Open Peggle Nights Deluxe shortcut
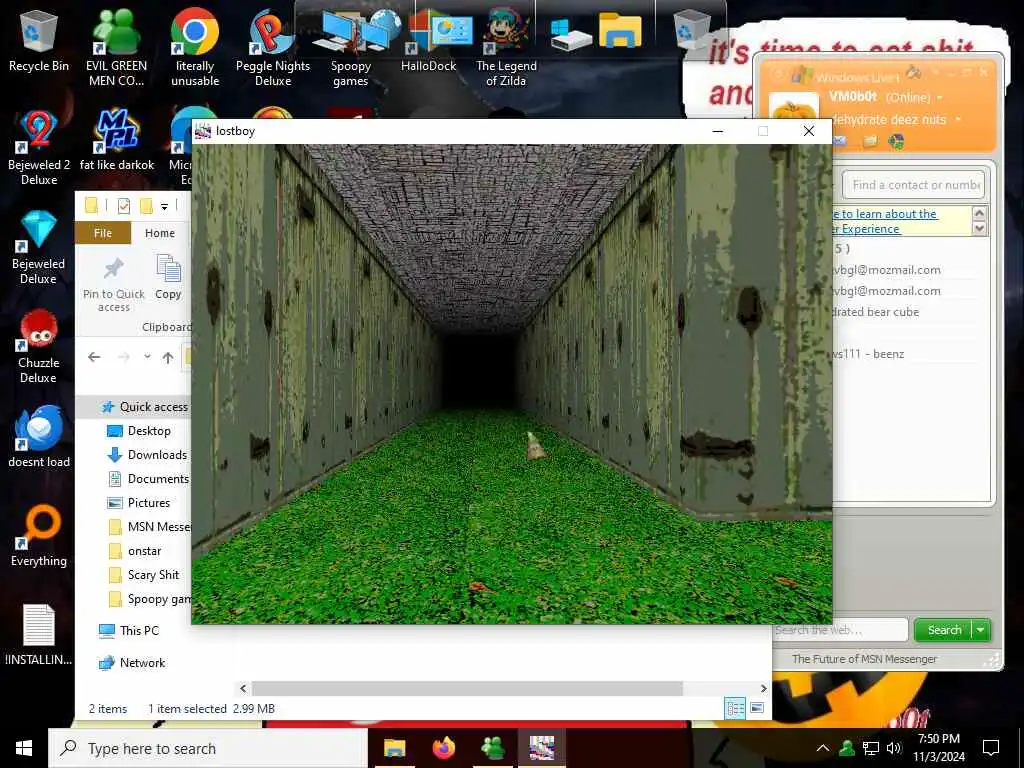 [272, 47]
